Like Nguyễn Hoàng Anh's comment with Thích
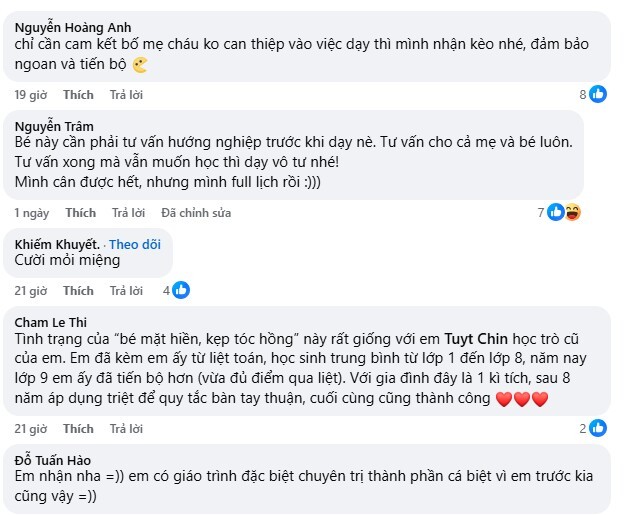629x515 pixels. 78,95
